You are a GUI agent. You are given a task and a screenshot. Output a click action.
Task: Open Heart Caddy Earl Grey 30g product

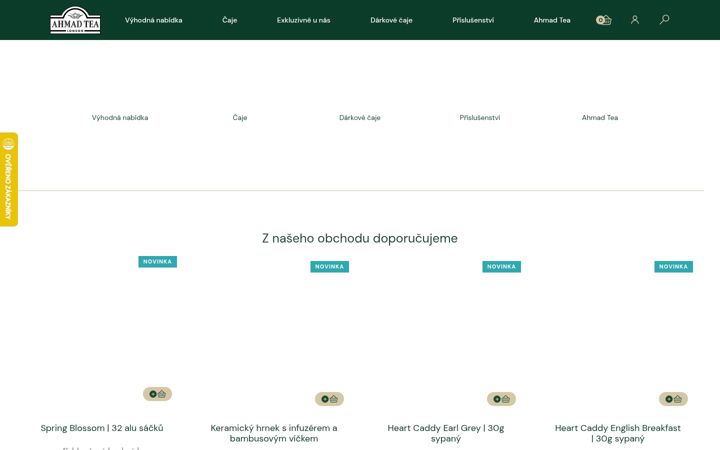[x=446, y=433]
